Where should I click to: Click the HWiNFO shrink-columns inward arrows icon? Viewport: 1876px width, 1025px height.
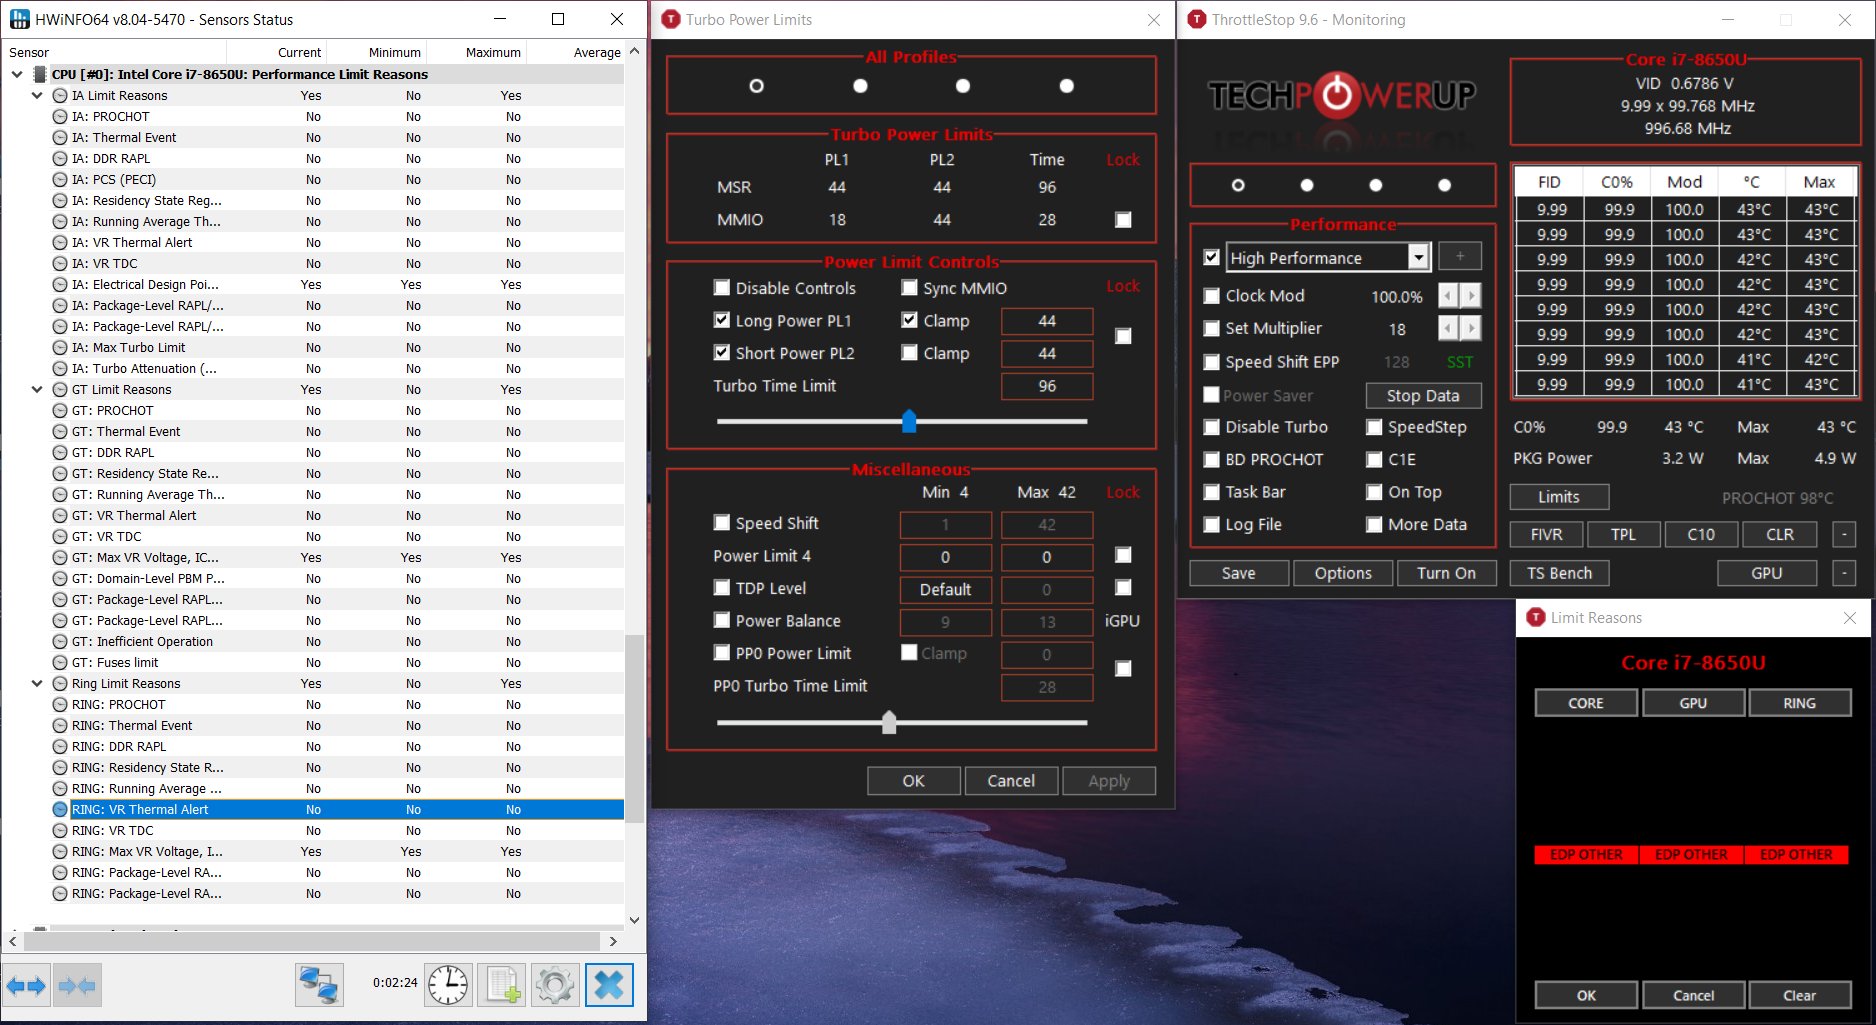click(x=77, y=986)
